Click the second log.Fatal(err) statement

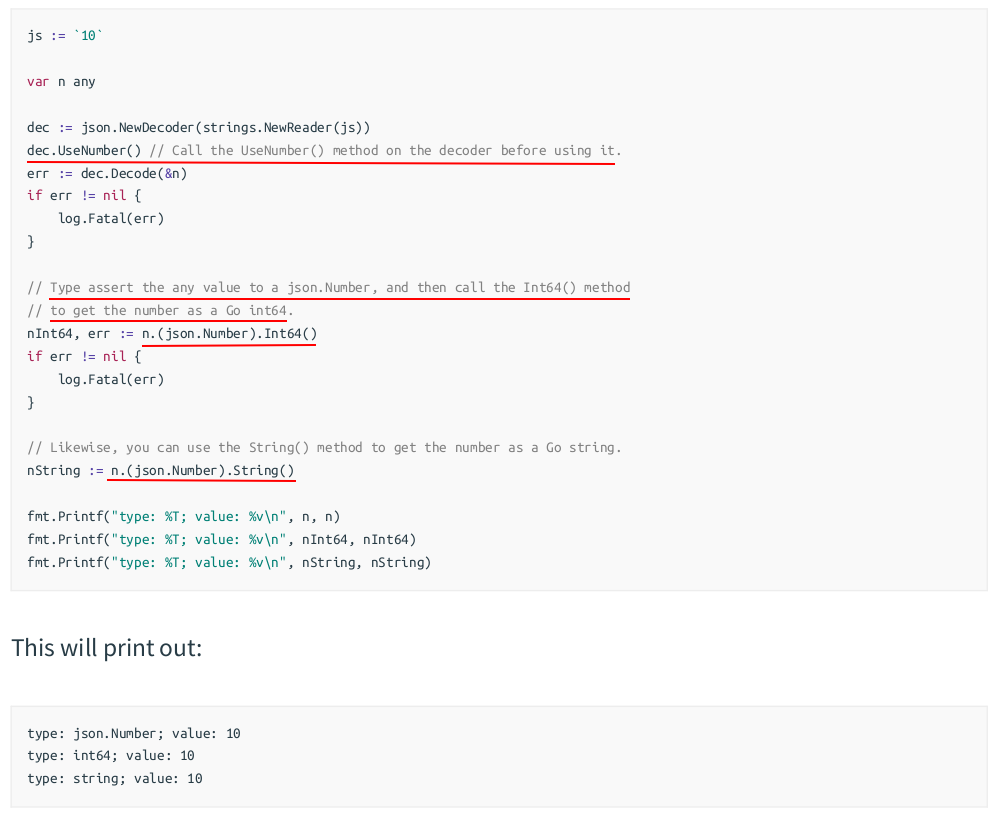[111, 379]
